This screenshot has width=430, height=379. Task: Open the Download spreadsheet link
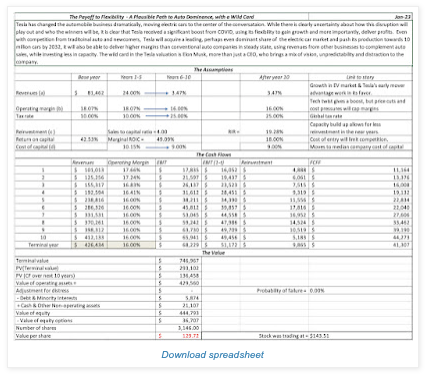212,355
